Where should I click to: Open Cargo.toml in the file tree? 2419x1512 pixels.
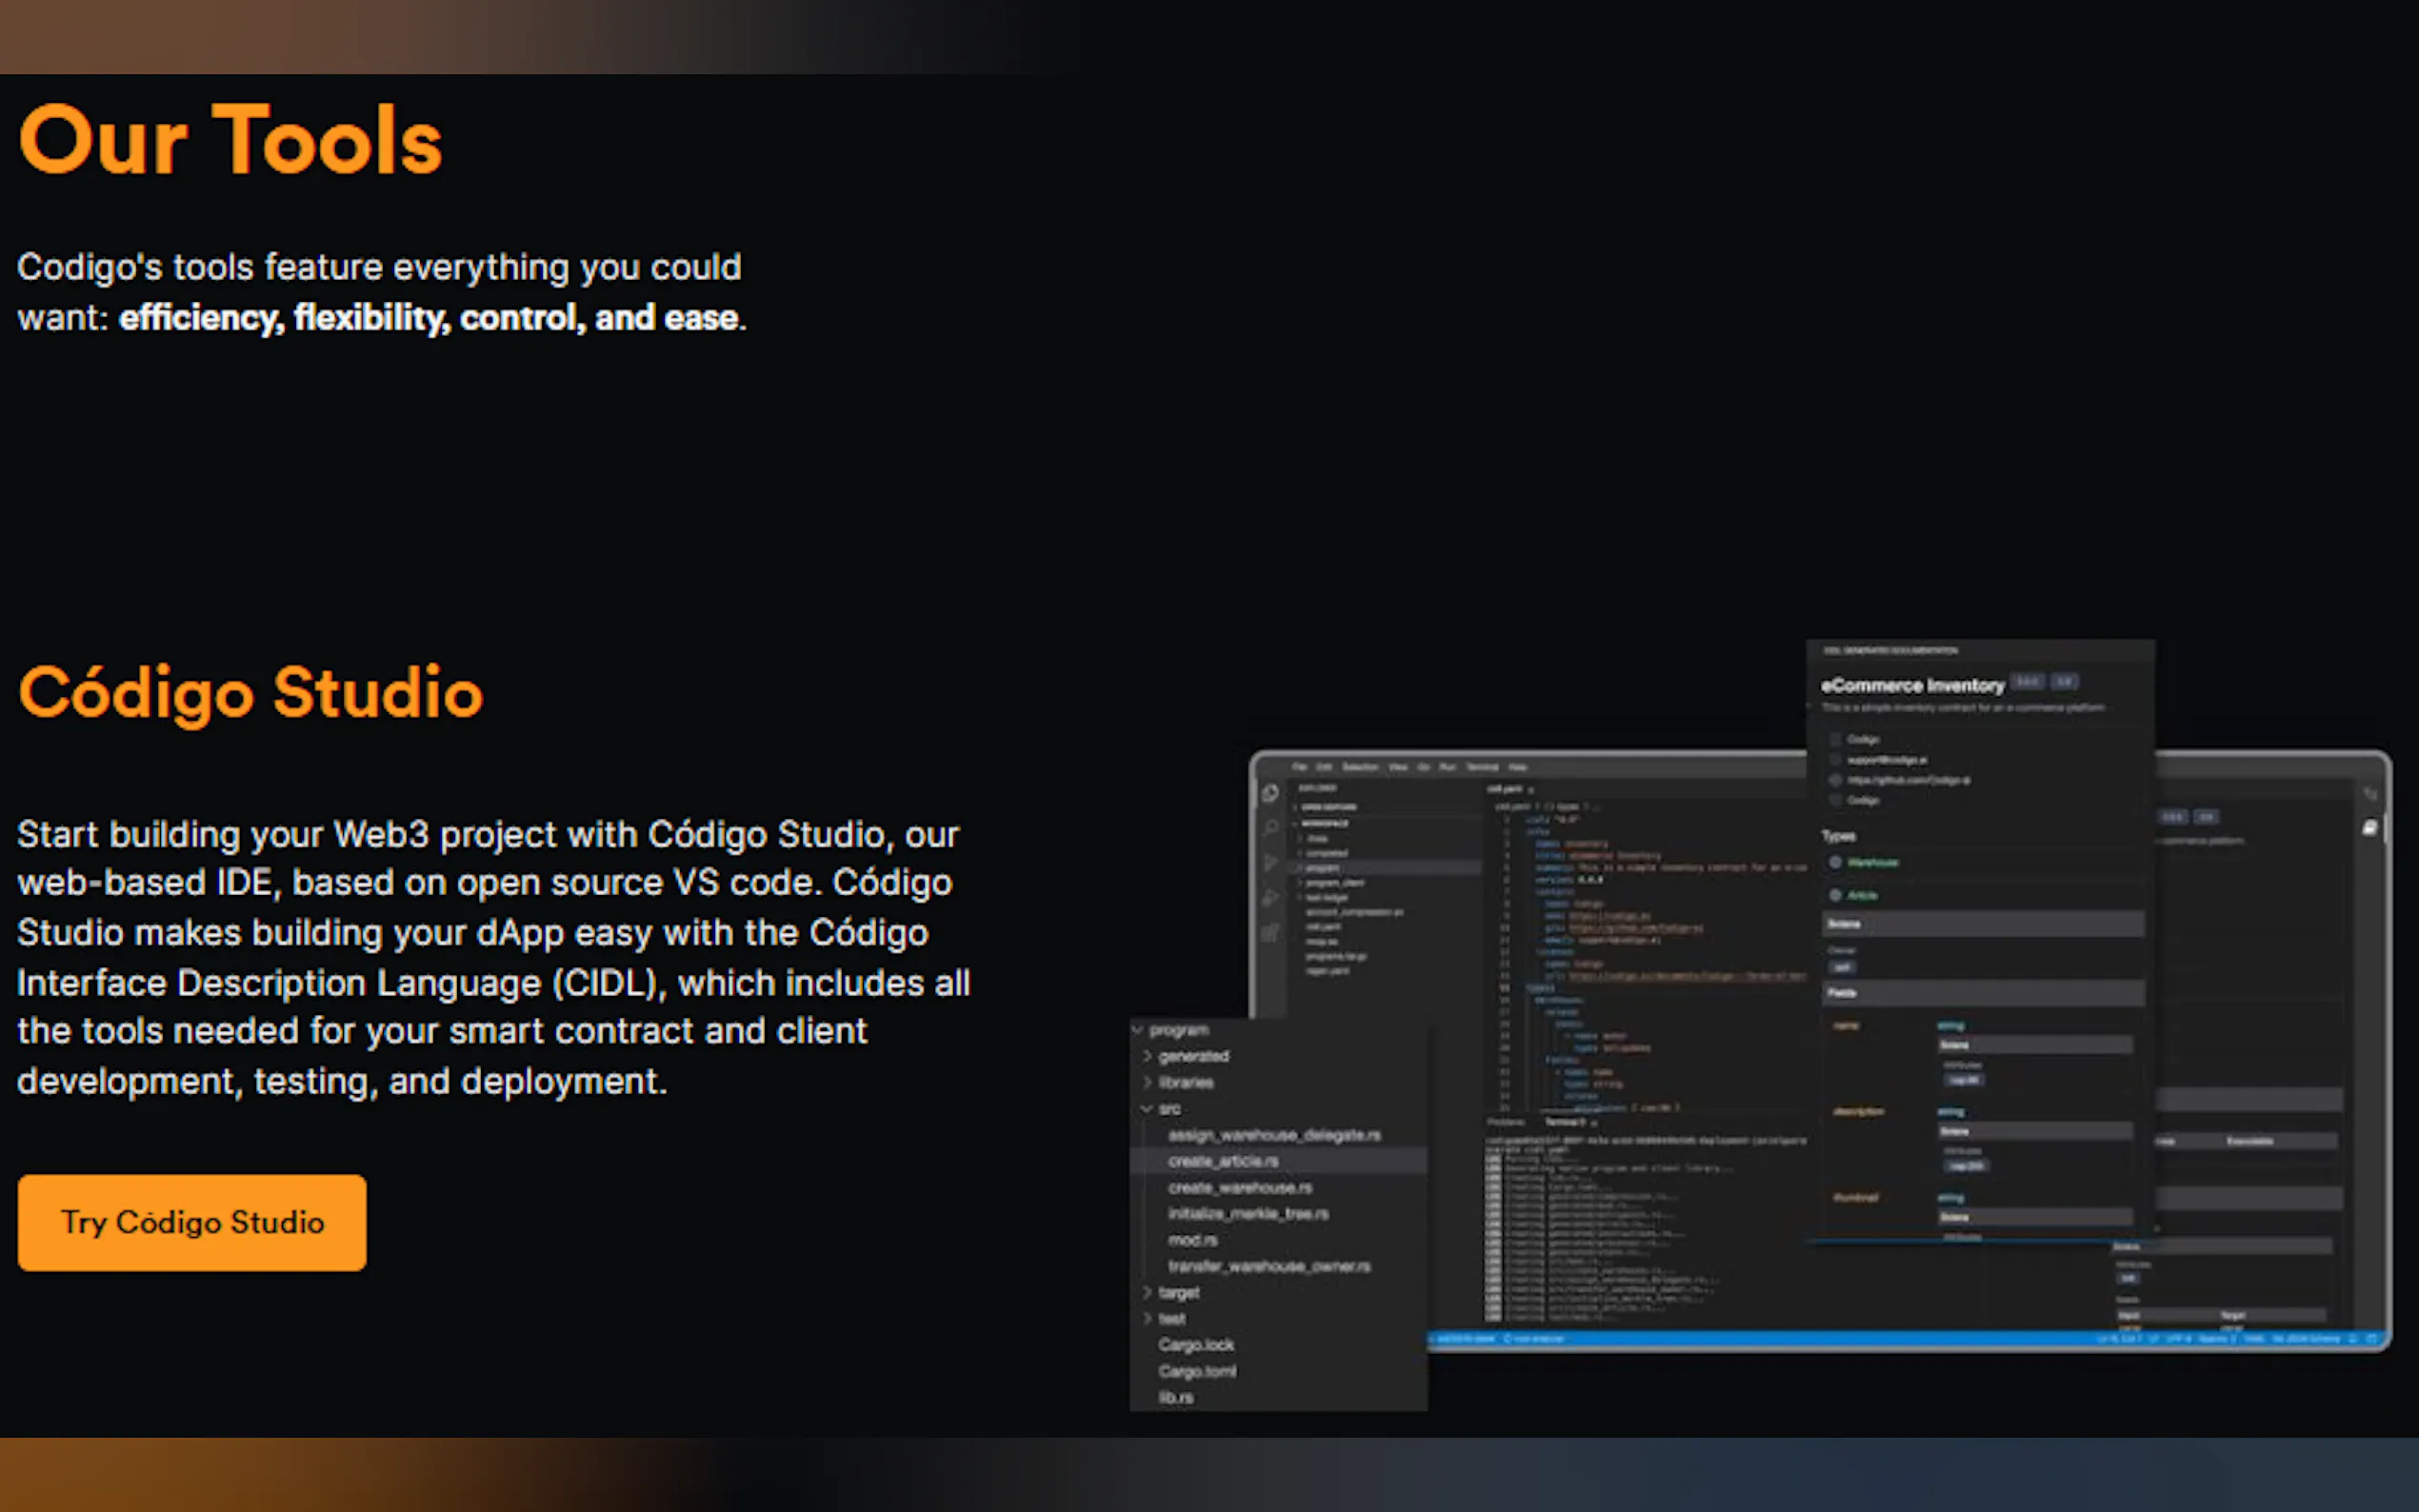(1197, 1371)
